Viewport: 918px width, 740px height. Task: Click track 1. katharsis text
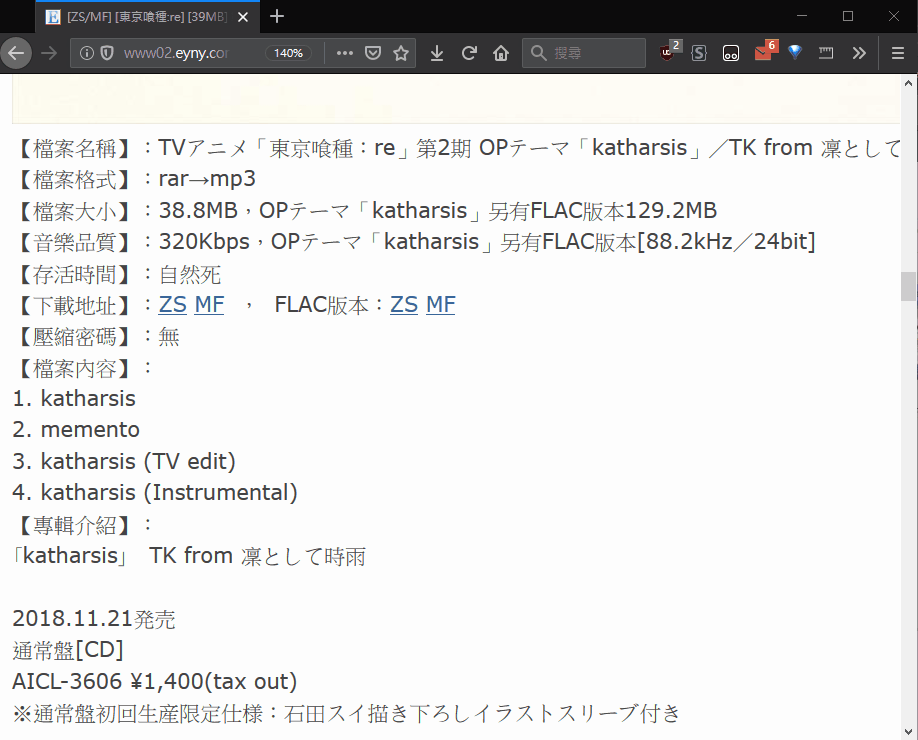74,399
